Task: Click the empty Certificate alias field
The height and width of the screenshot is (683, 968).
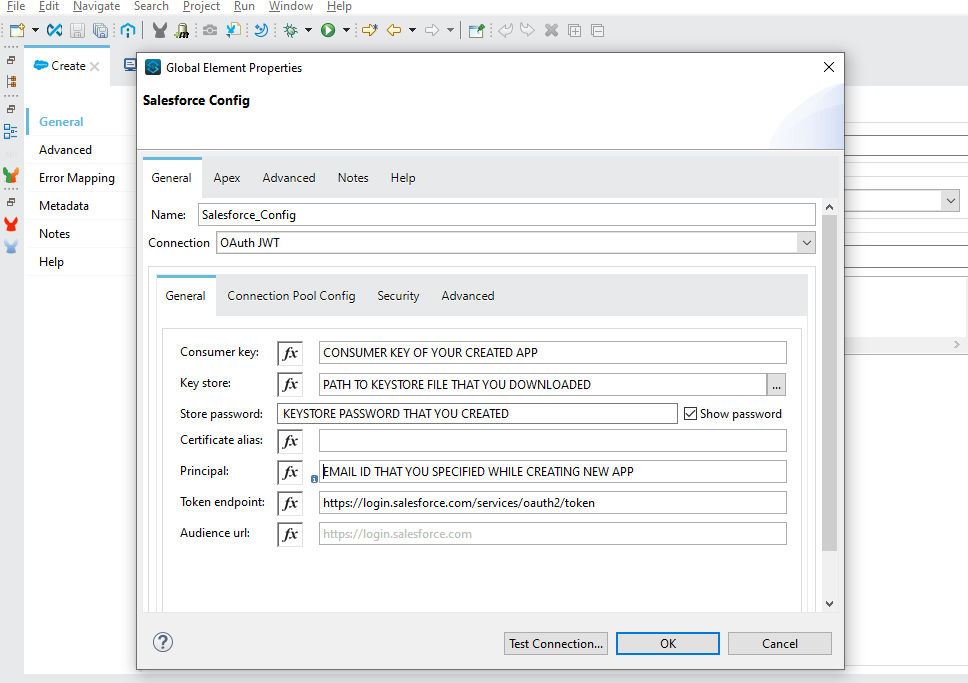Action: click(x=553, y=441)
